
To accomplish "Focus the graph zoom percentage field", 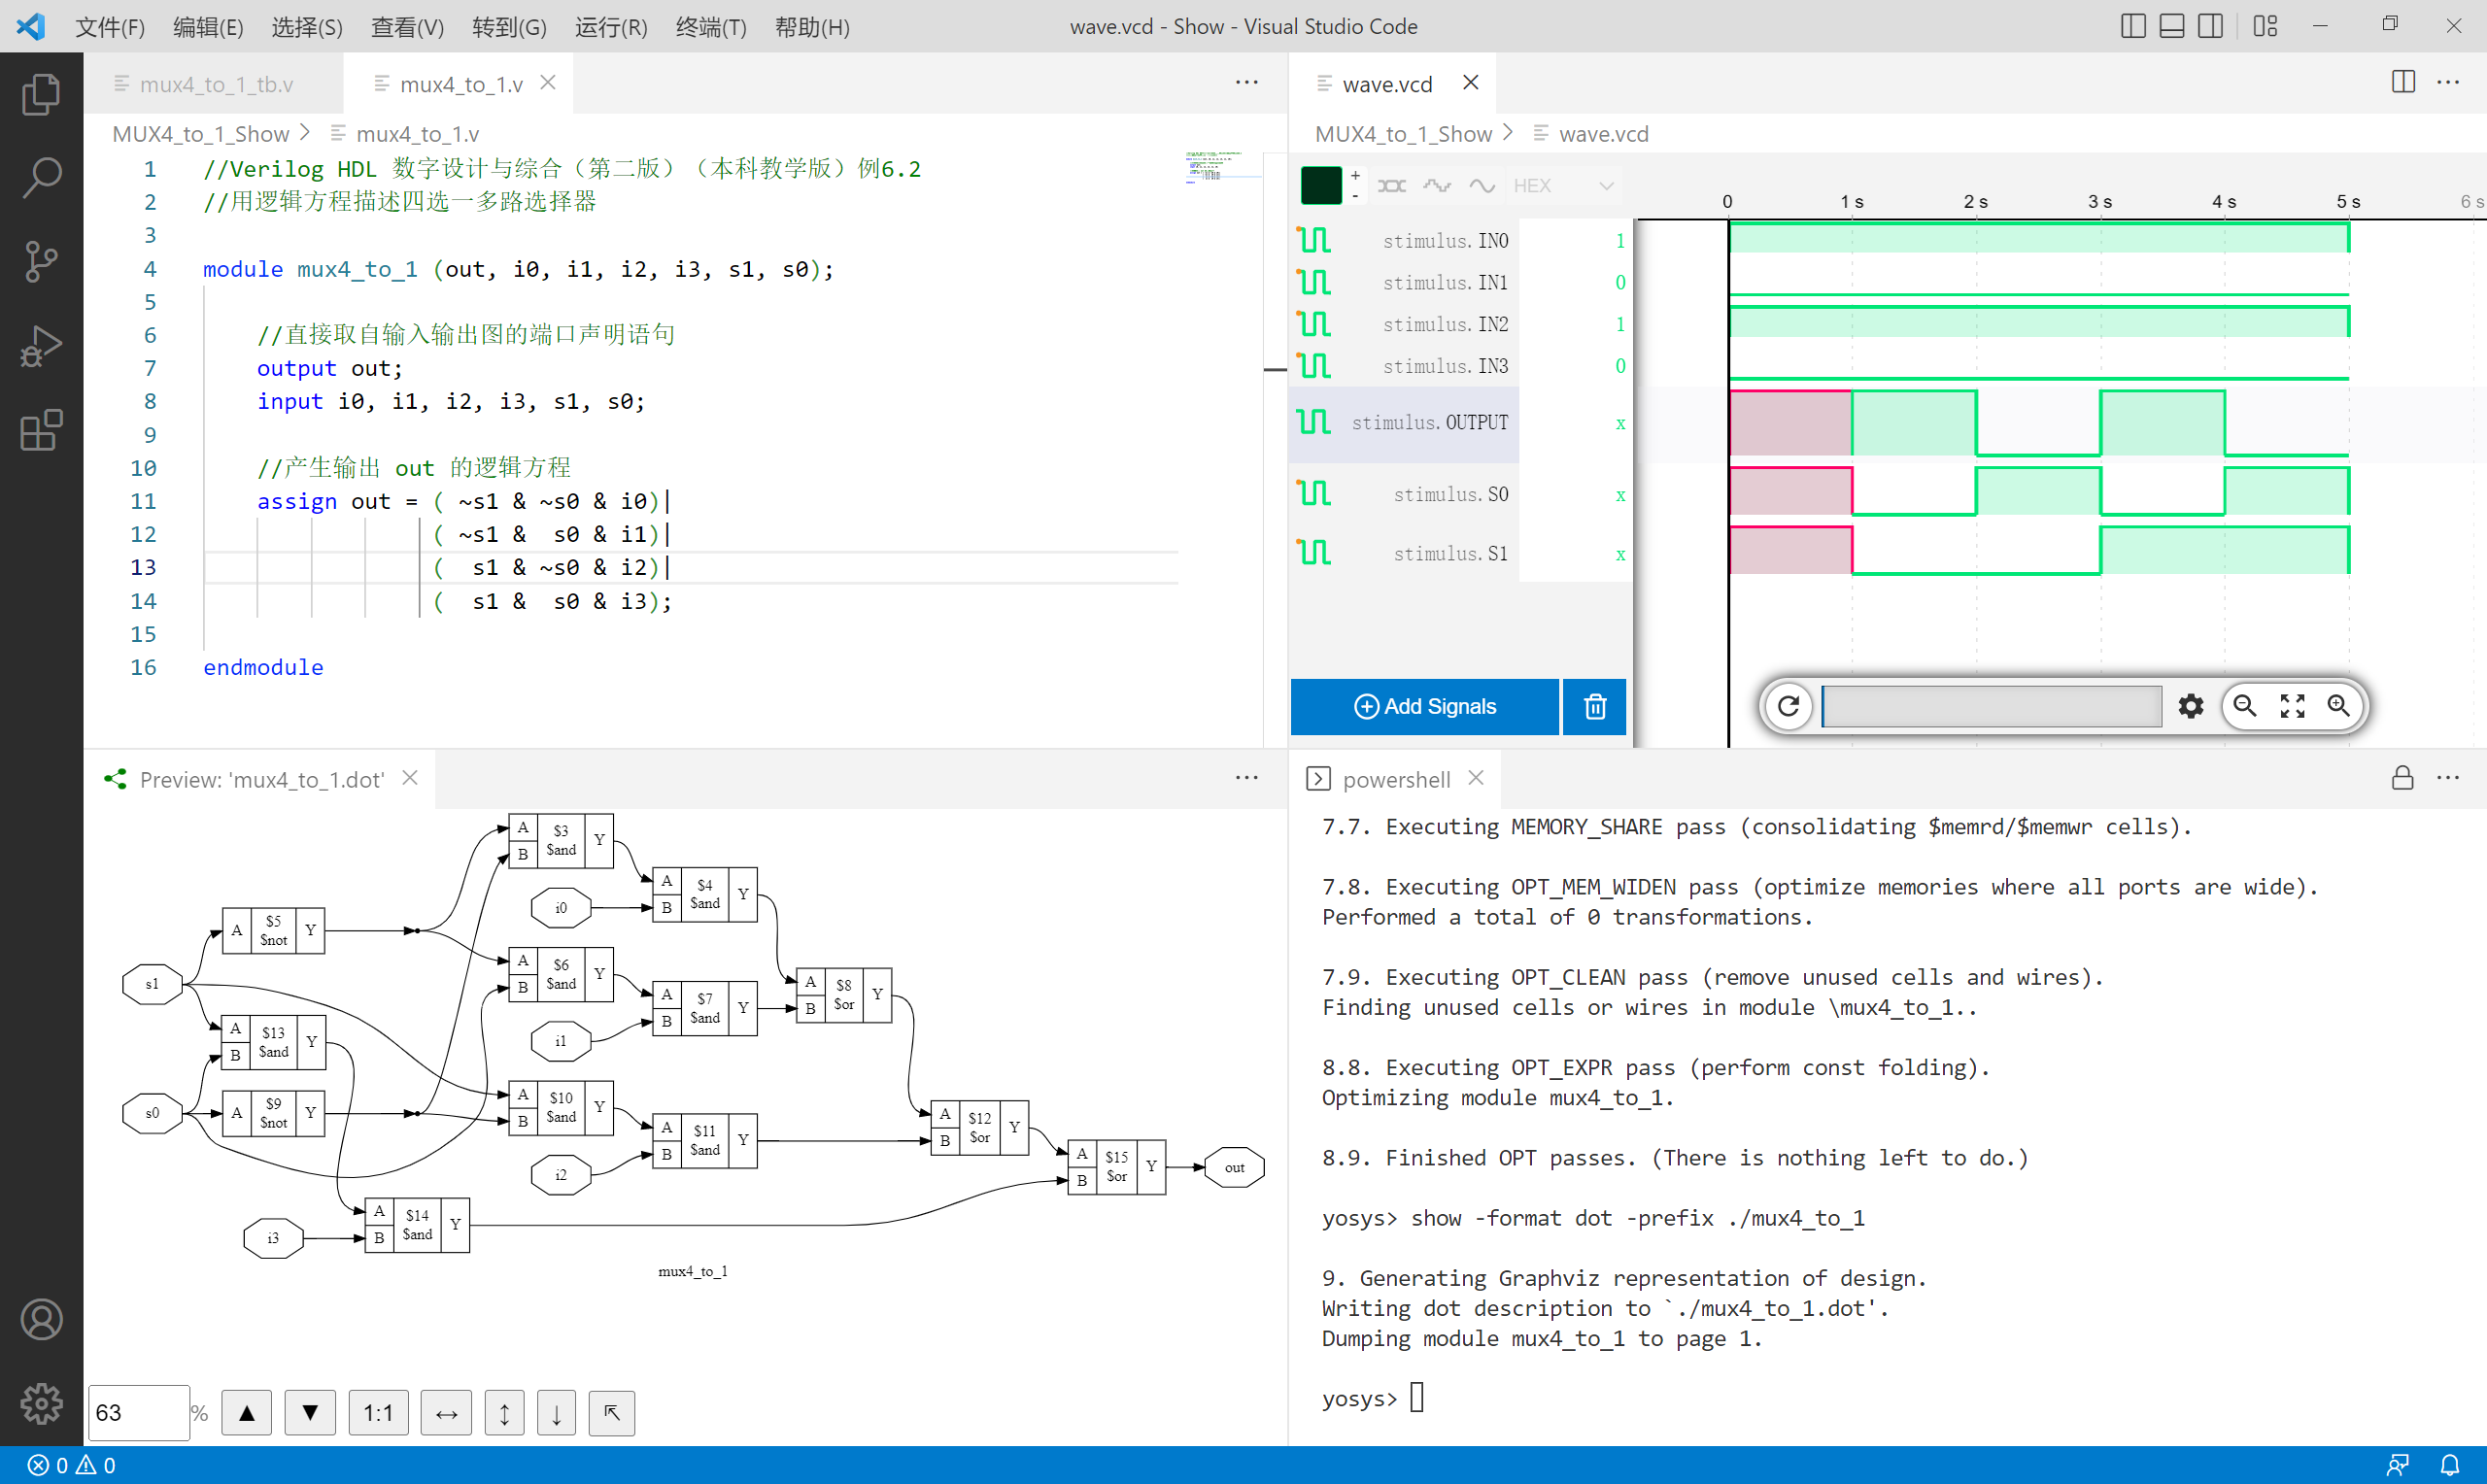I will [138, 1413].
